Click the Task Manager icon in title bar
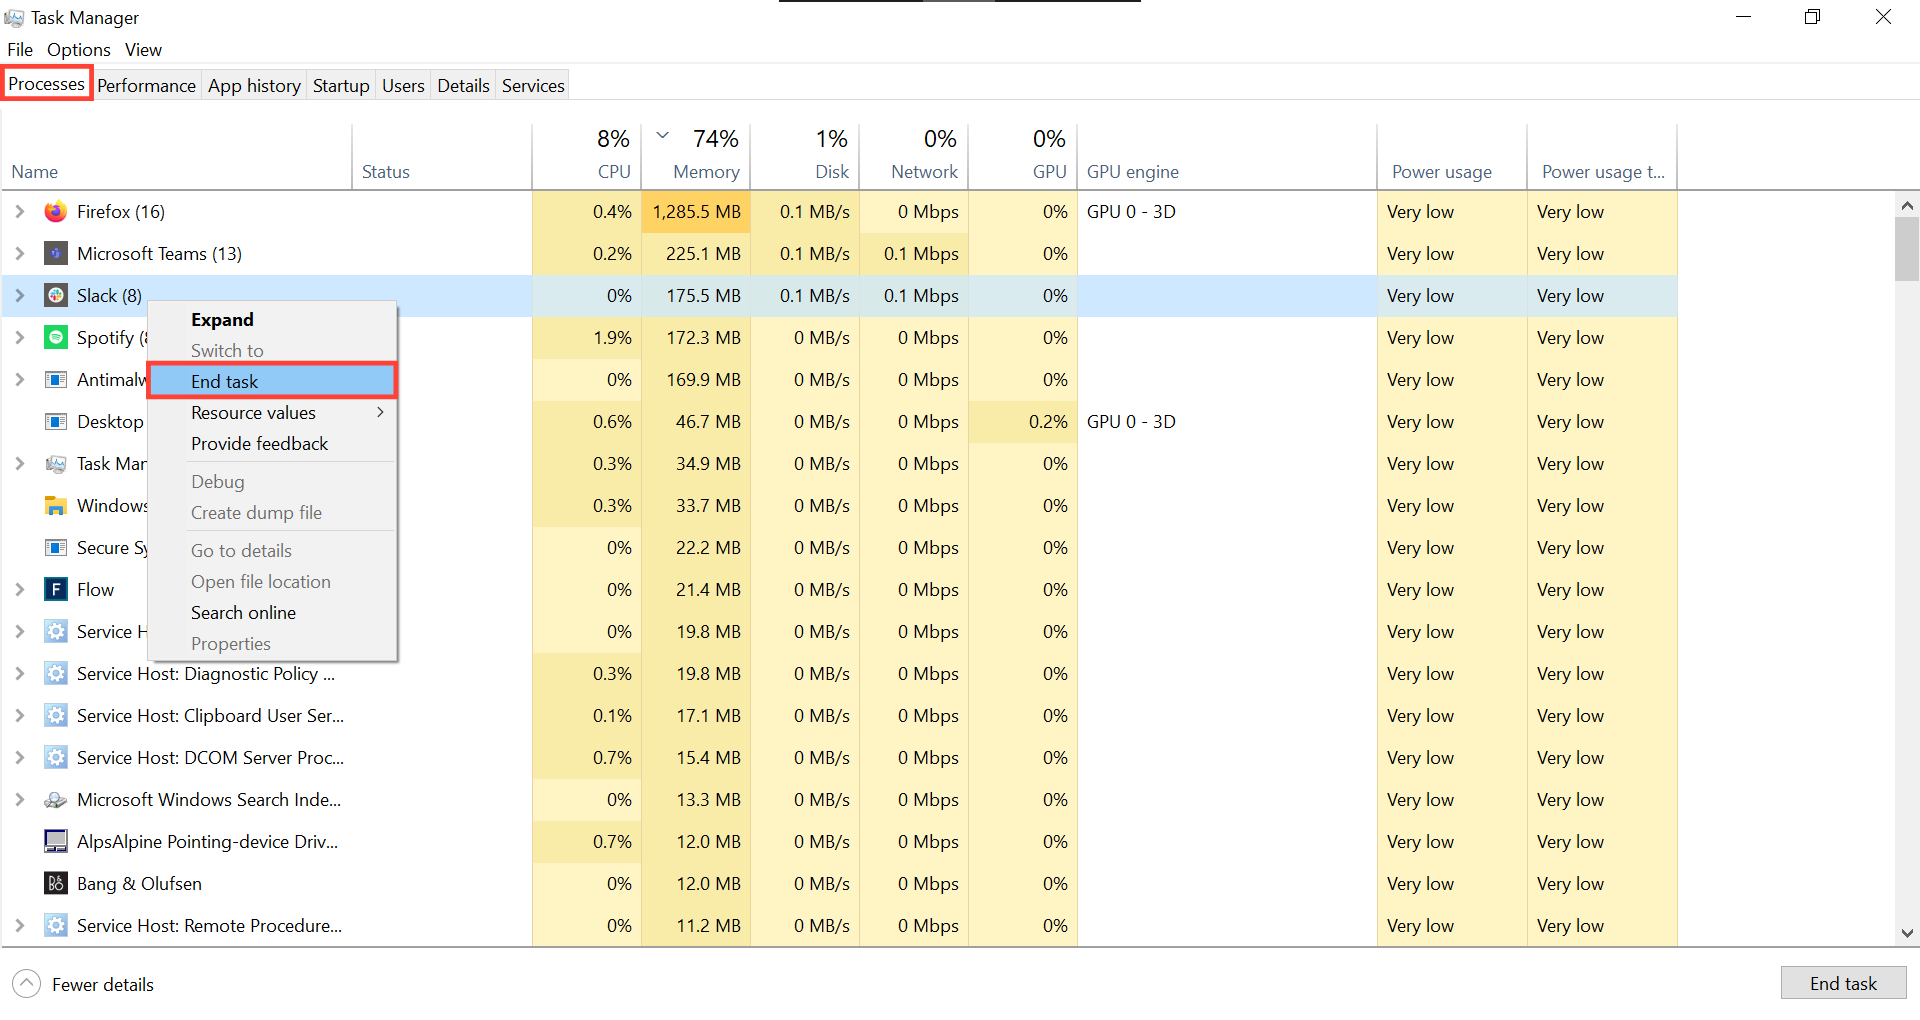Viewport: 1920px width, 1020px height. 14,17
